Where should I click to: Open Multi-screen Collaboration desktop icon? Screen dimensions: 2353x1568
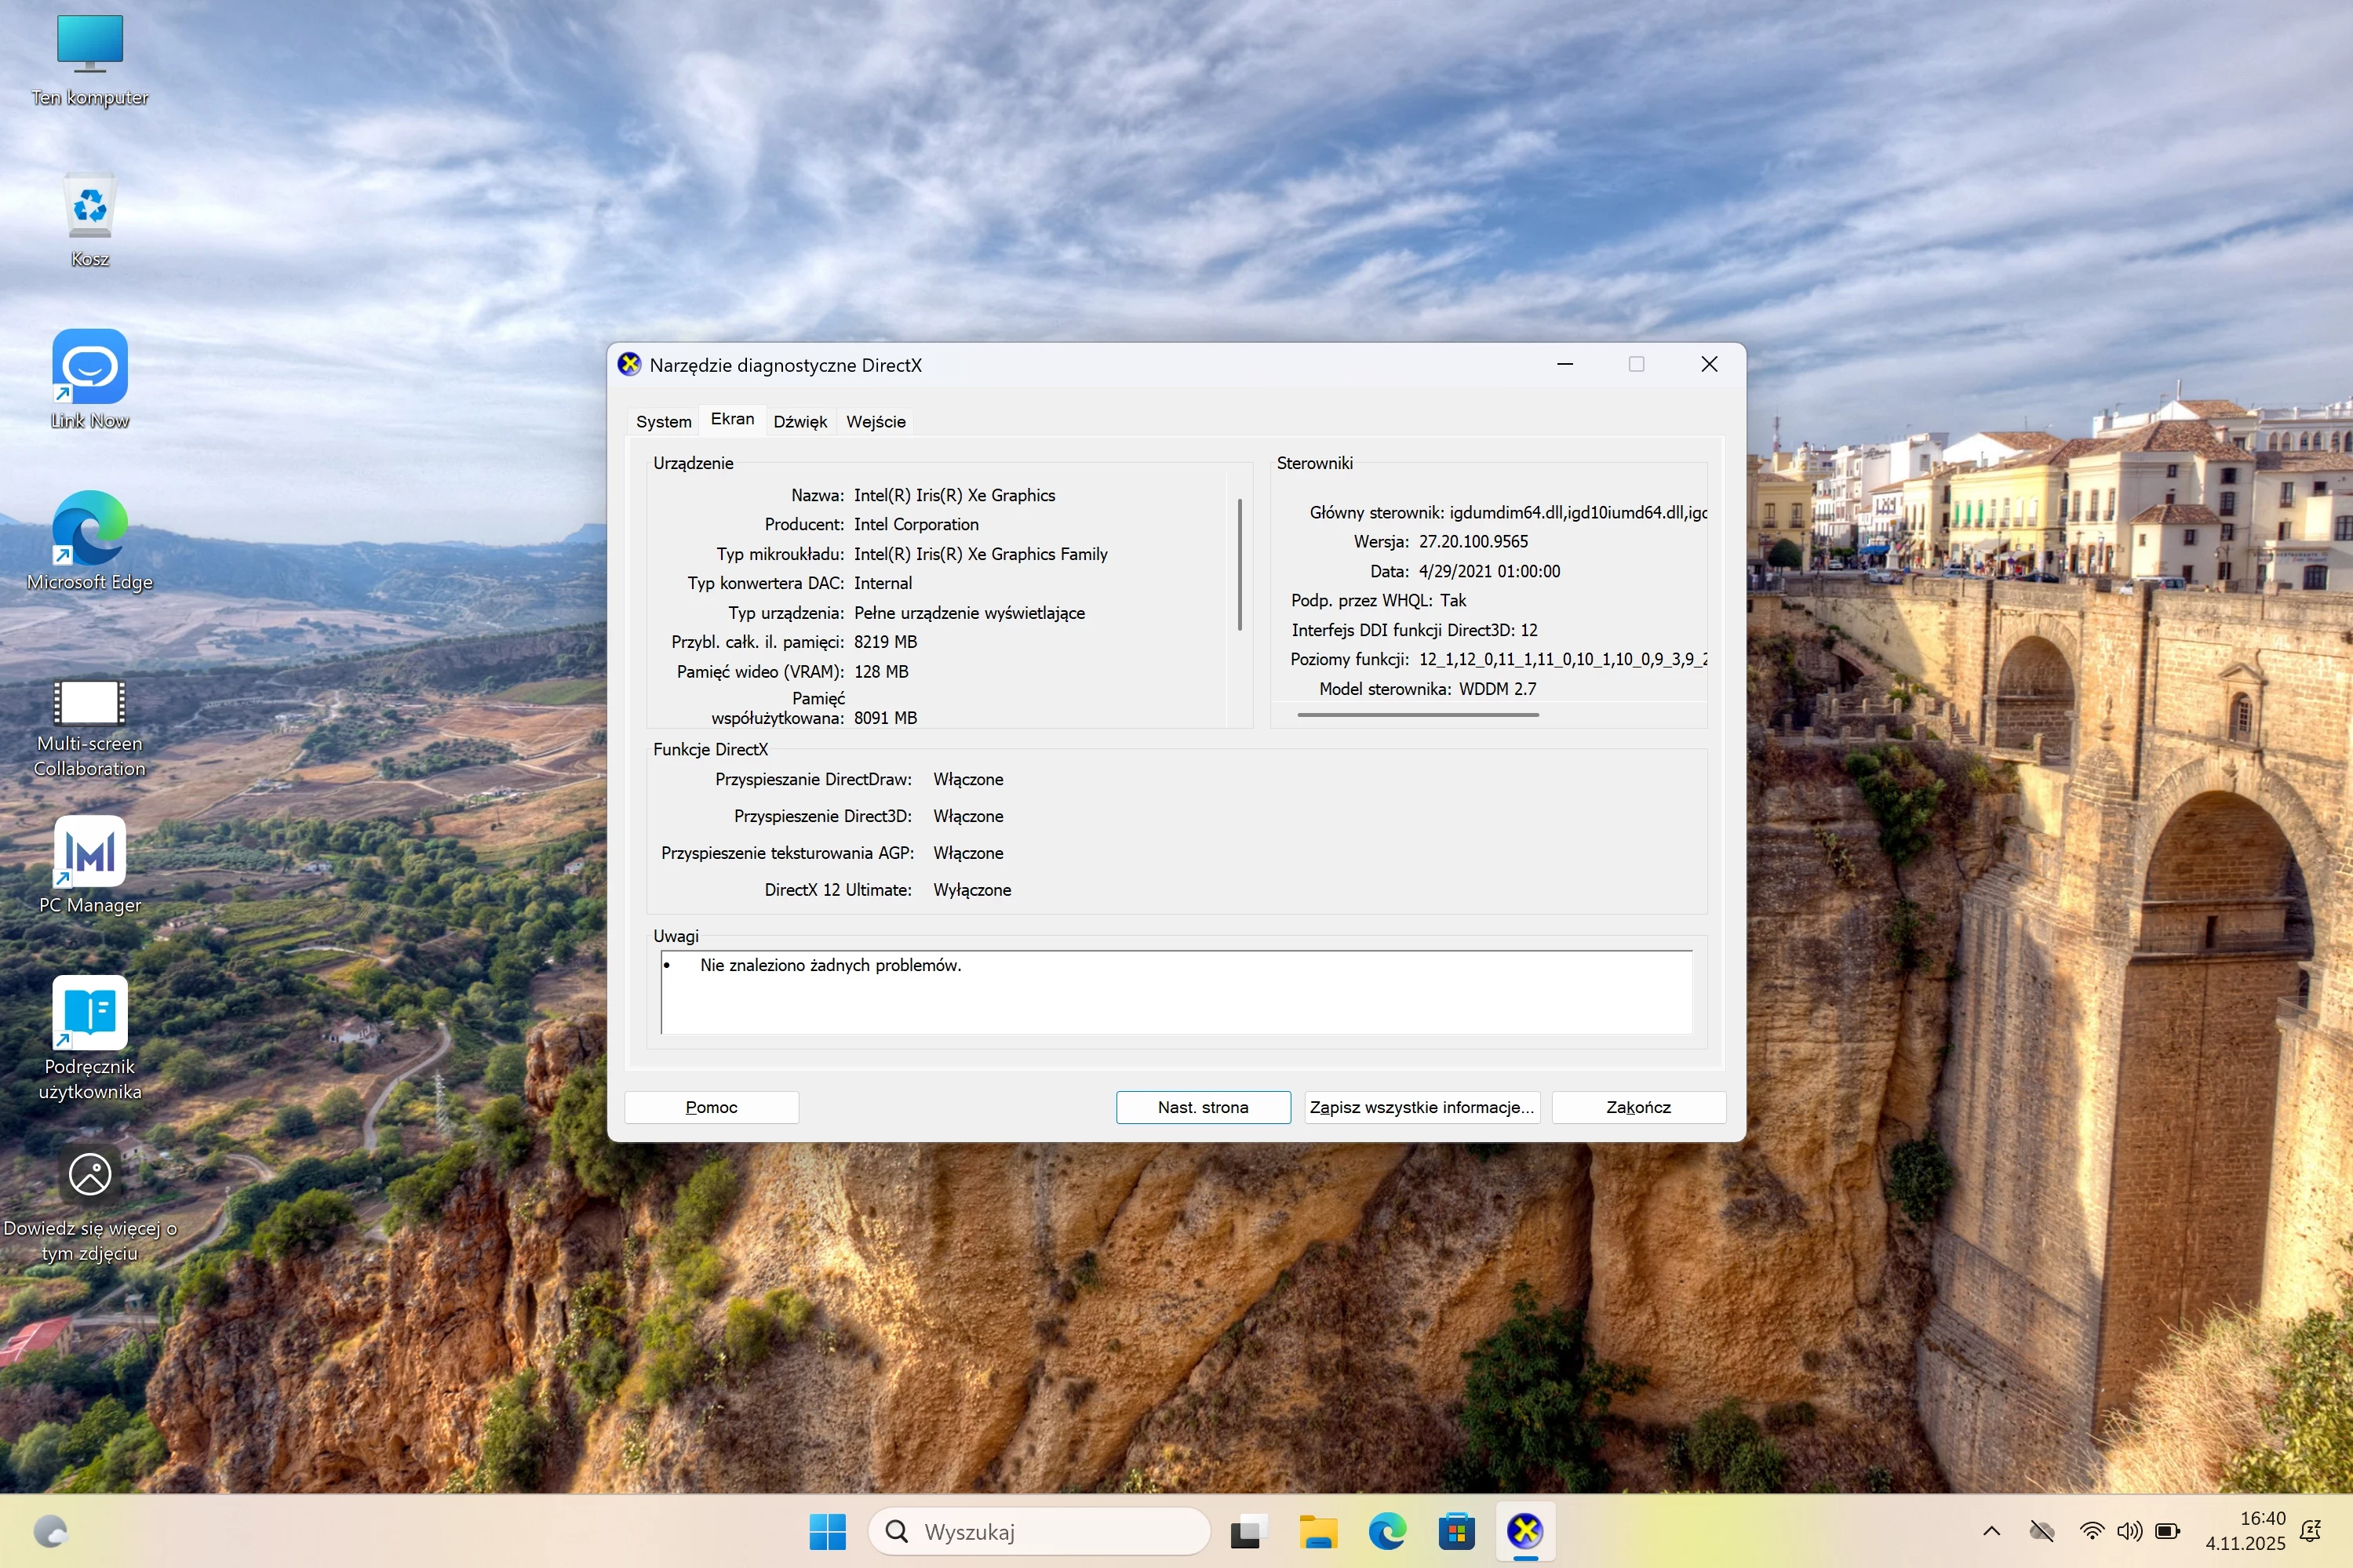pyautogui.click(x=90, y=703)
